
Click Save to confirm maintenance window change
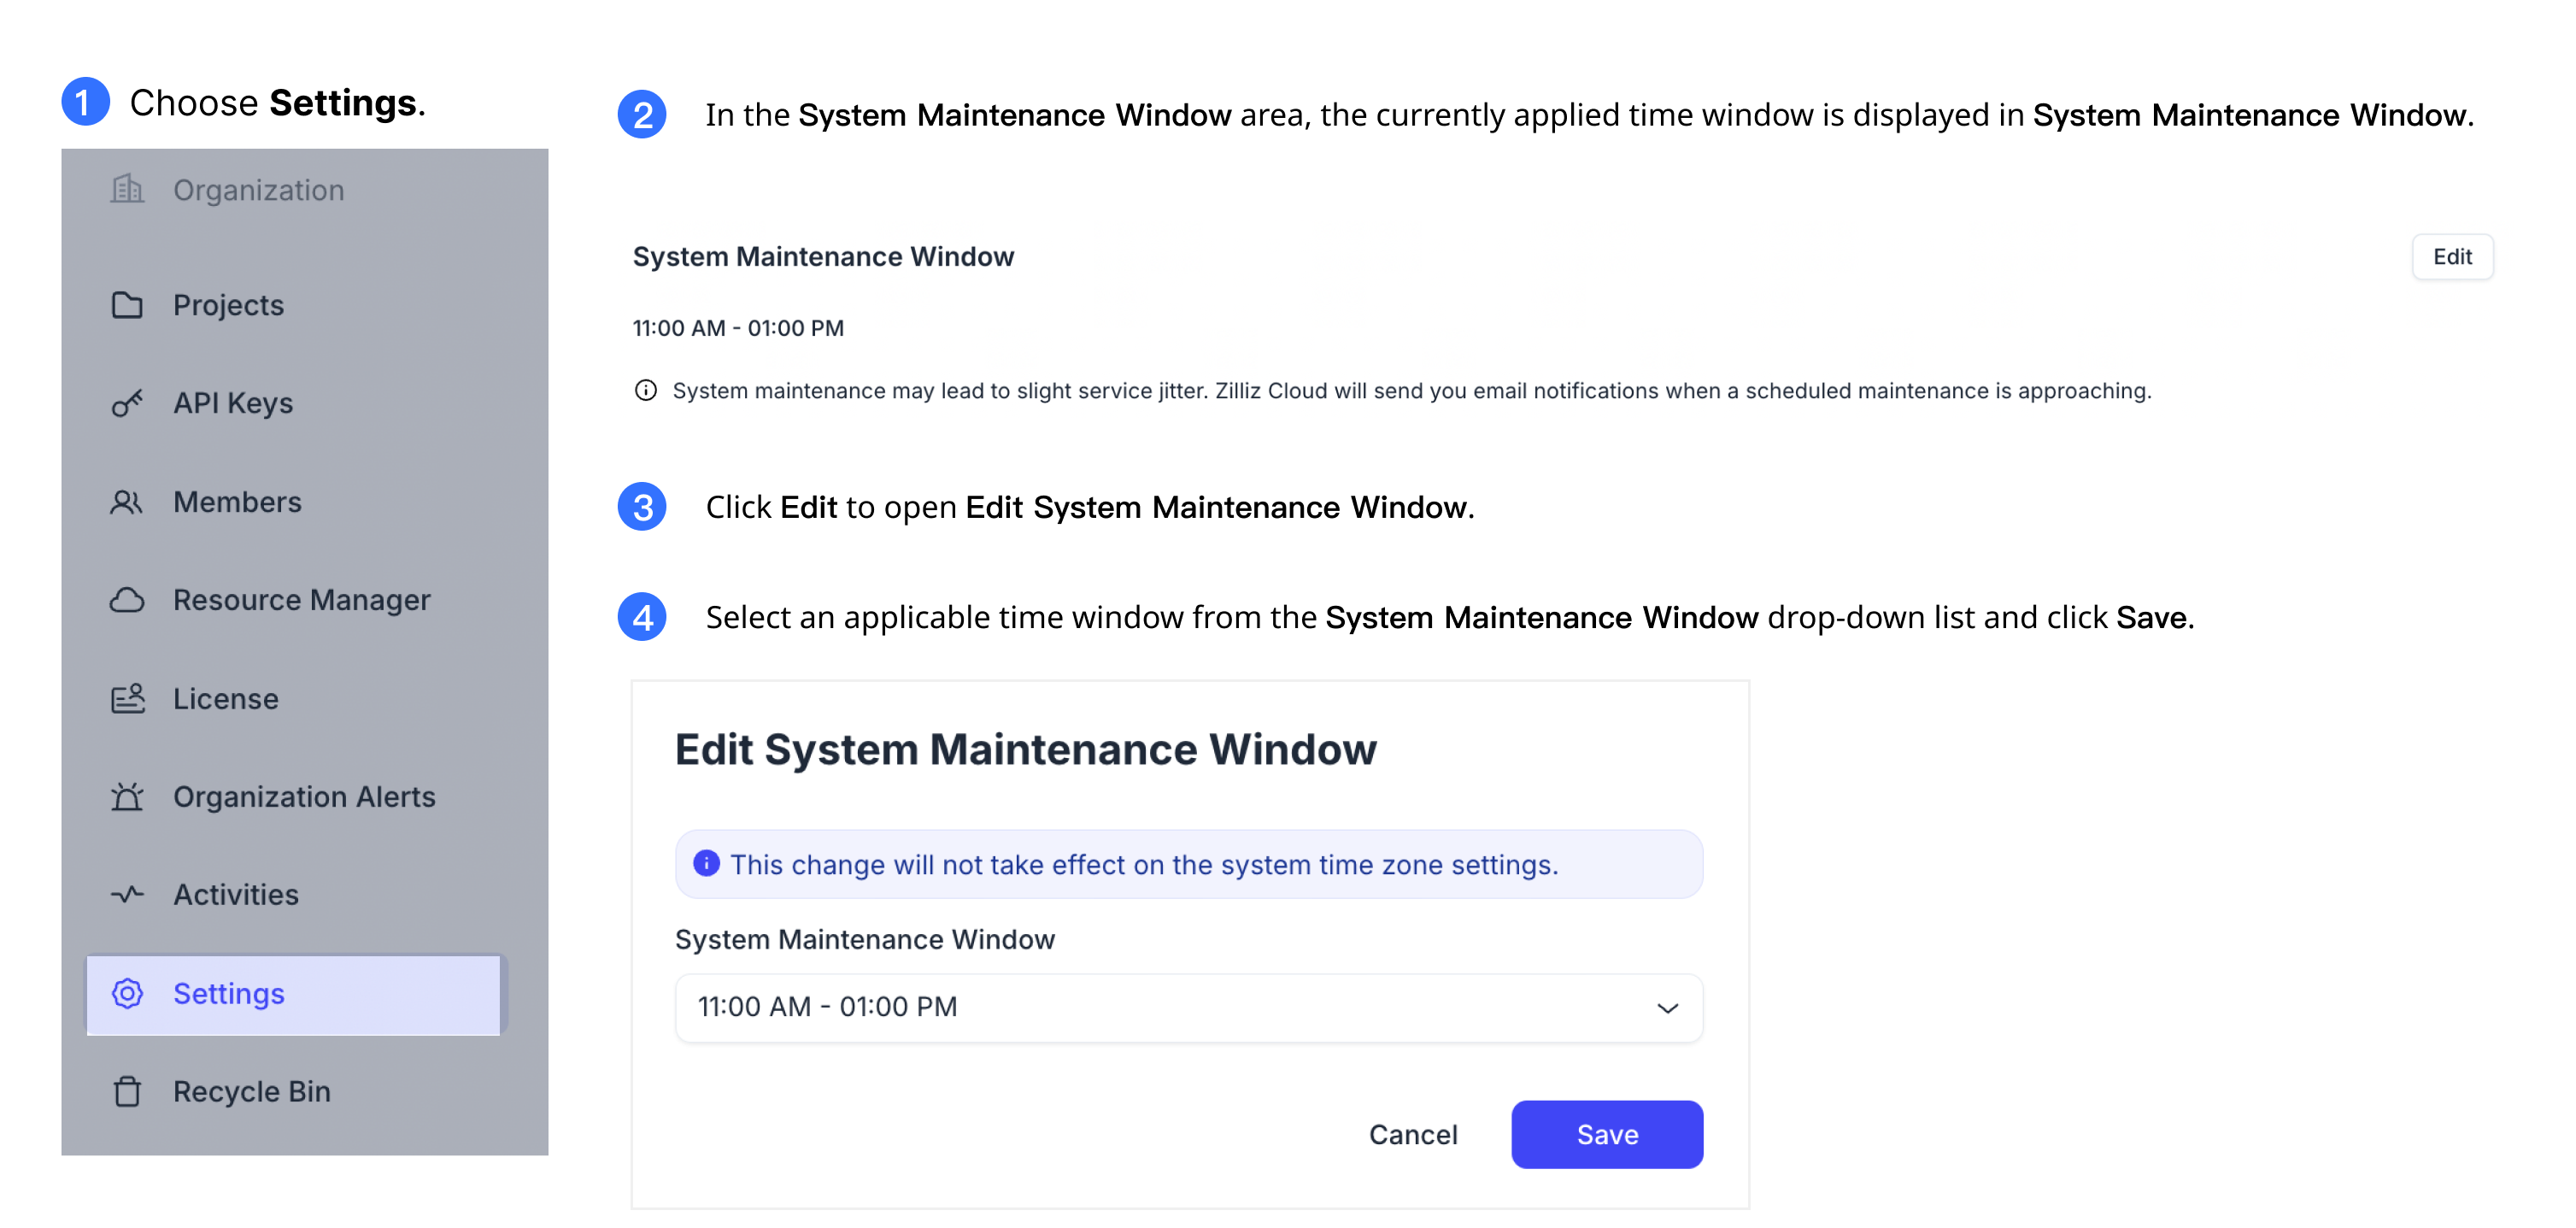pyautogui.click(x=1607, y=1134)
